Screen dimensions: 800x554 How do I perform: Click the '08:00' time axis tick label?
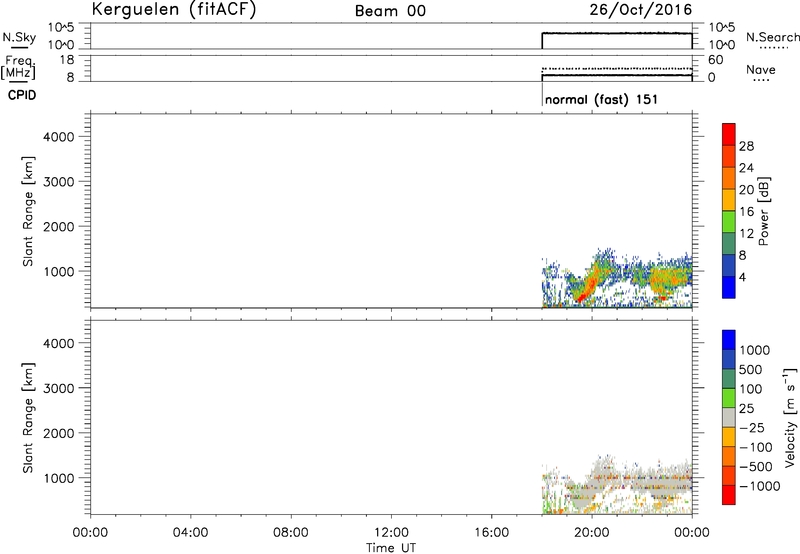(291, 533)
